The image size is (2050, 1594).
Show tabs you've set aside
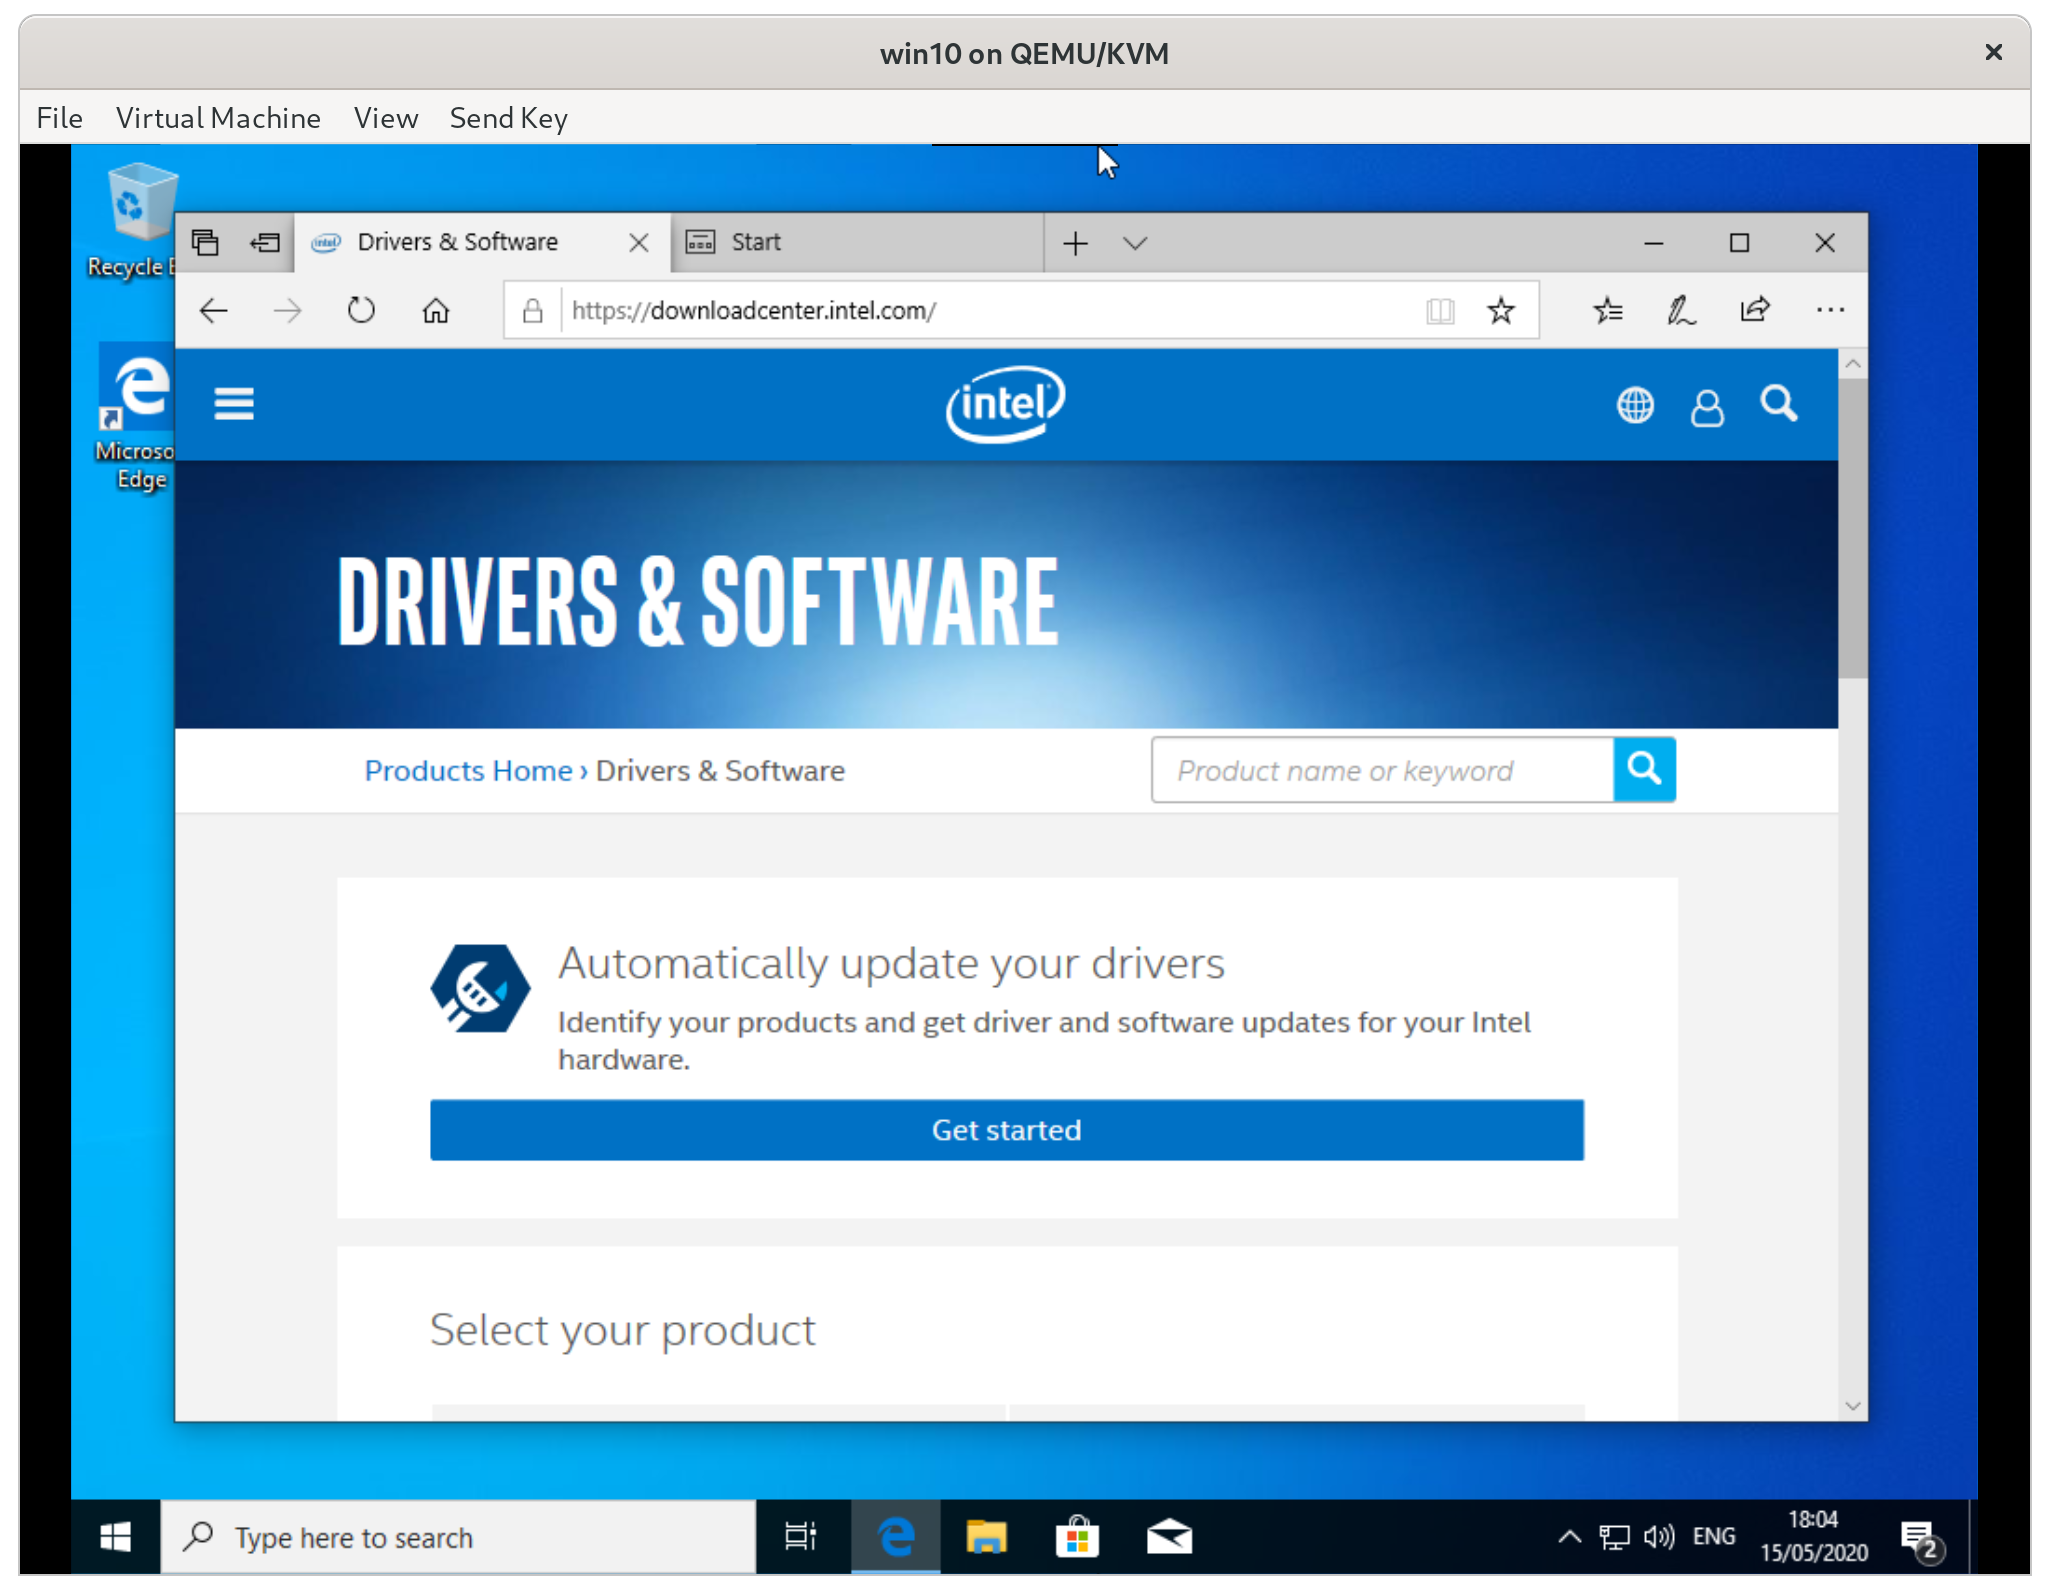[x=205, y=242]
